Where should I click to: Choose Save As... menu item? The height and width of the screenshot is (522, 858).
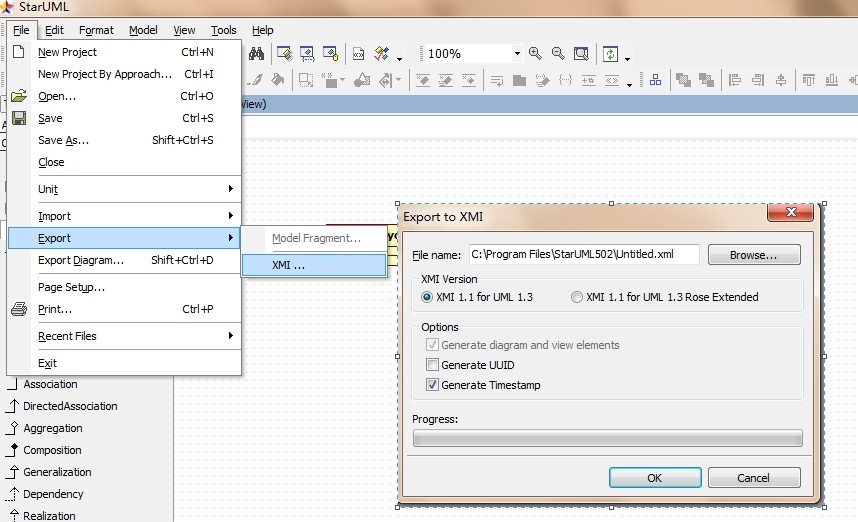[x=124, y=140]
